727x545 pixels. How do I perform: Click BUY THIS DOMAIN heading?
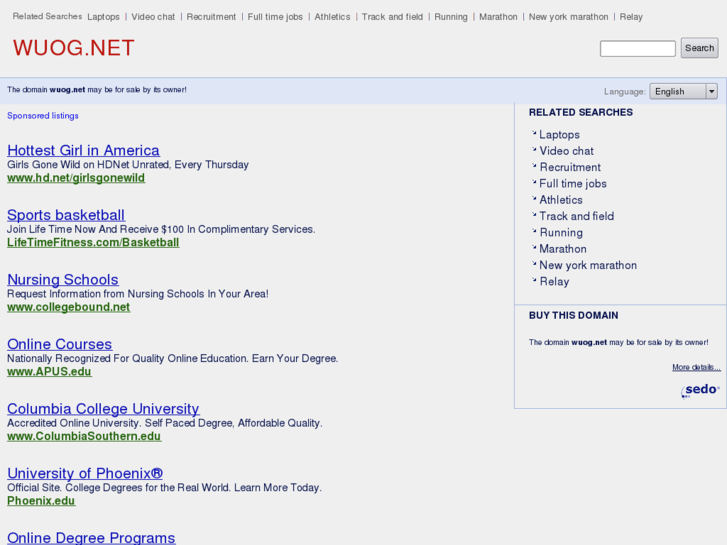coord(574,315)
